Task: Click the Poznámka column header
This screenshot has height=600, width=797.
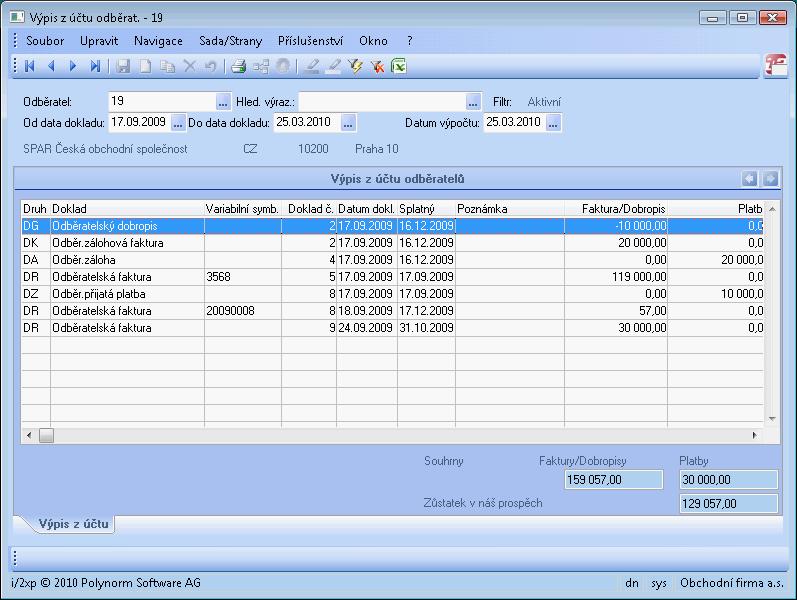Action: coord(509,208)
